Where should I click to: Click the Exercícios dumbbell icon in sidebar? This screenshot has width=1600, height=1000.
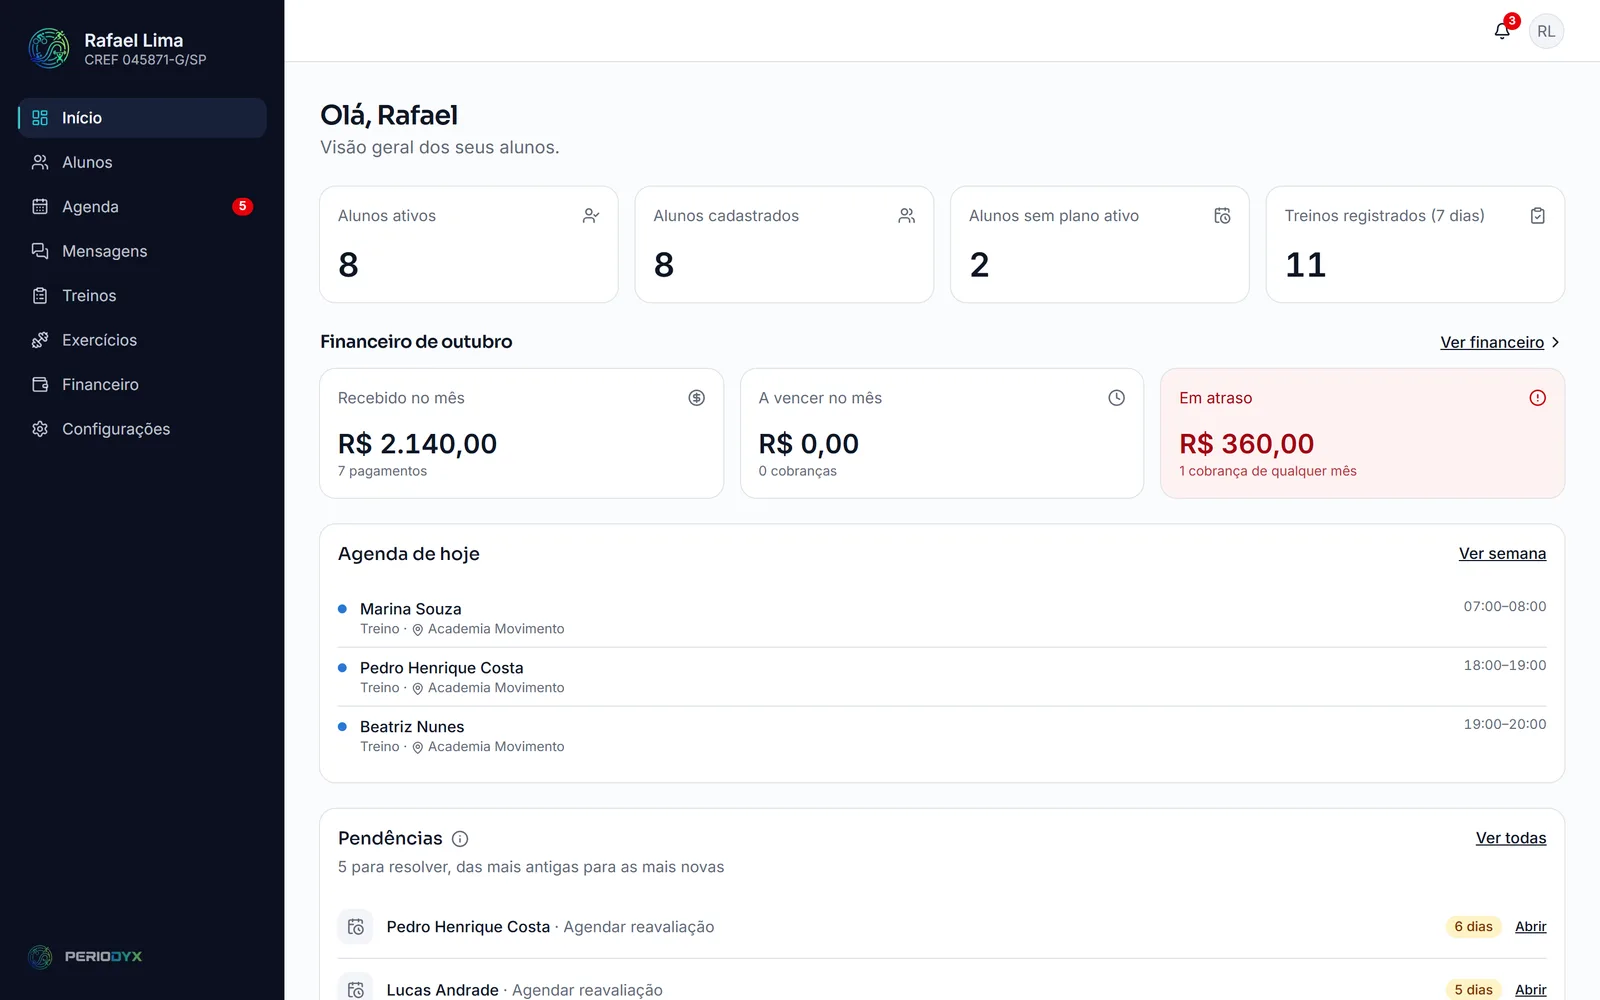[40, 340]
